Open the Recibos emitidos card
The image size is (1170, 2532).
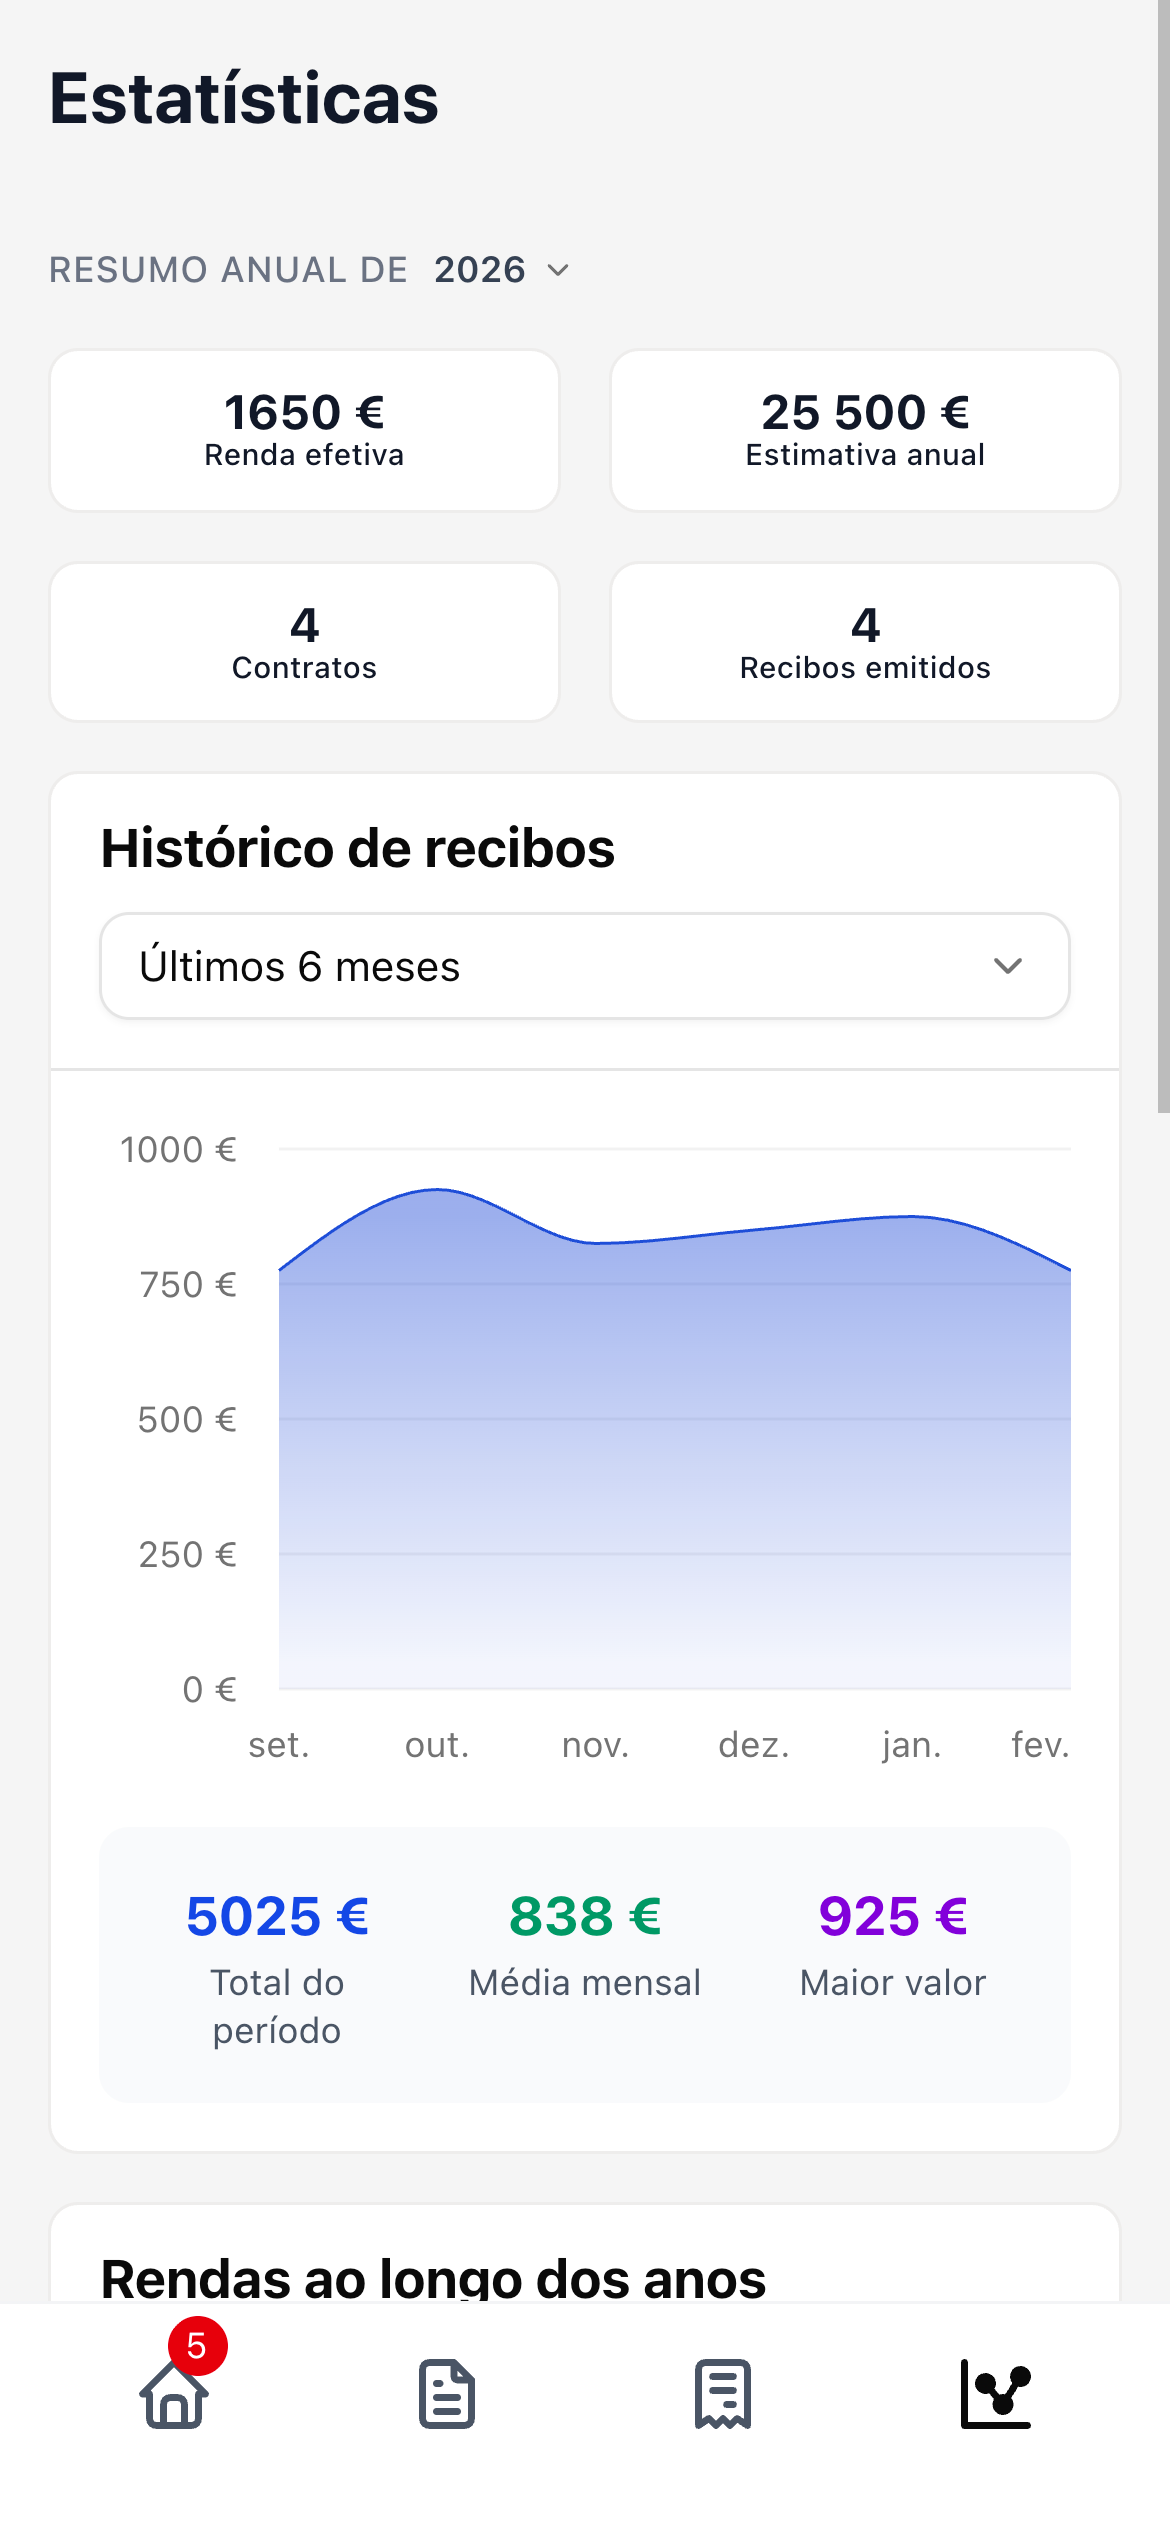865,642
